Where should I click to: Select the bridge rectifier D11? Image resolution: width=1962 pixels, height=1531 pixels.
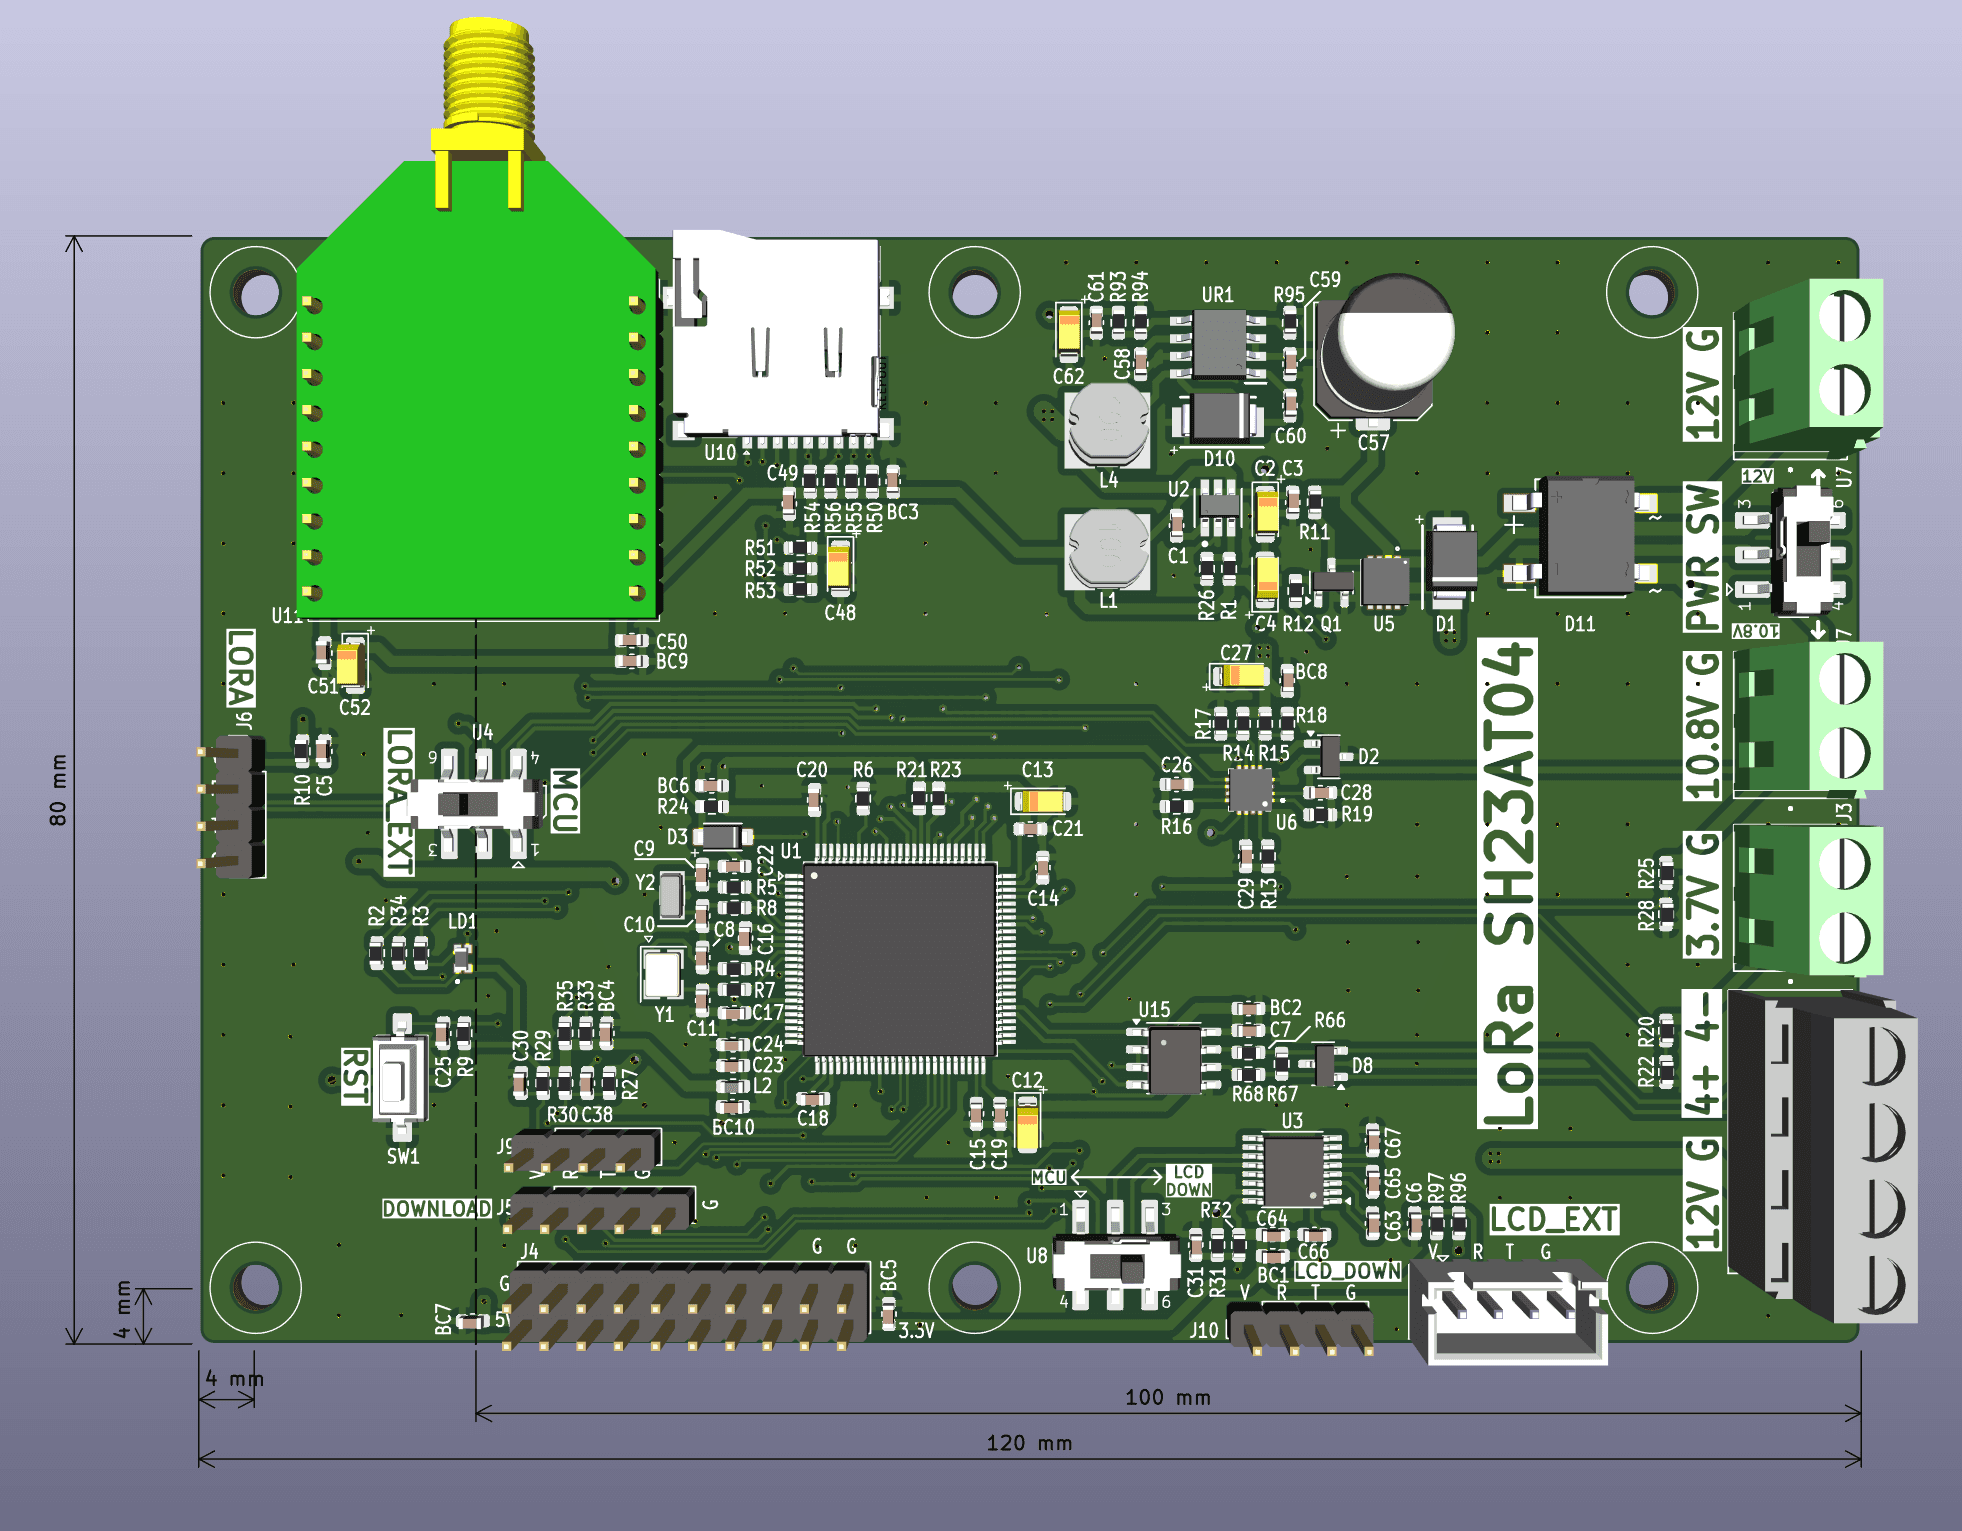tap(1585, 537)
